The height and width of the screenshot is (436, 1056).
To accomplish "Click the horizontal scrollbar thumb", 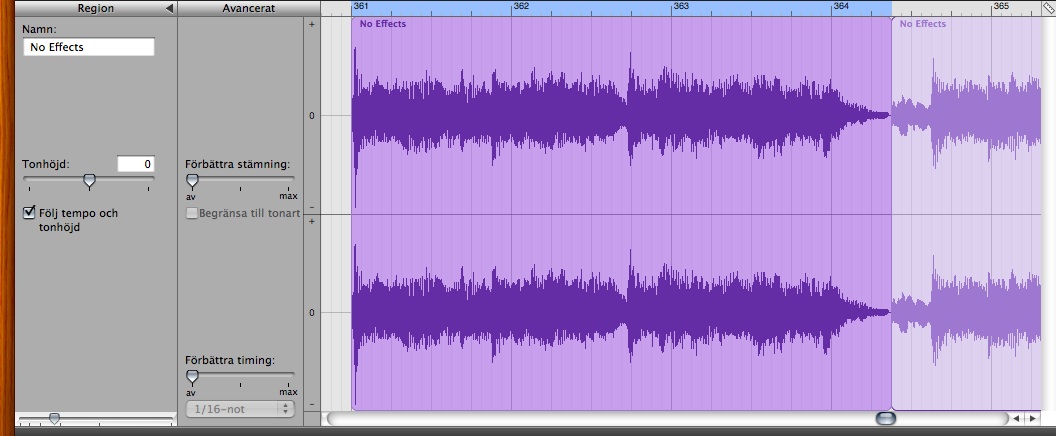I will [x=886, y=418].
